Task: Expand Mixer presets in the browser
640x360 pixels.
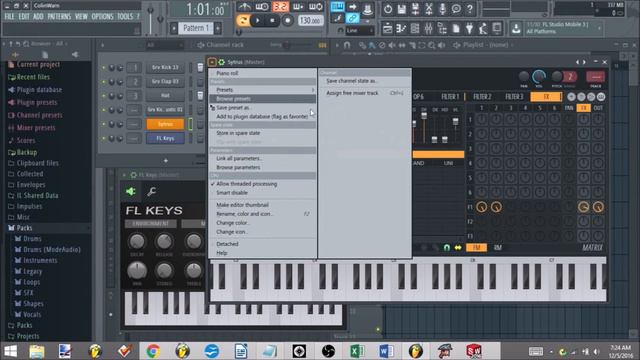Action: click(36, 128)
